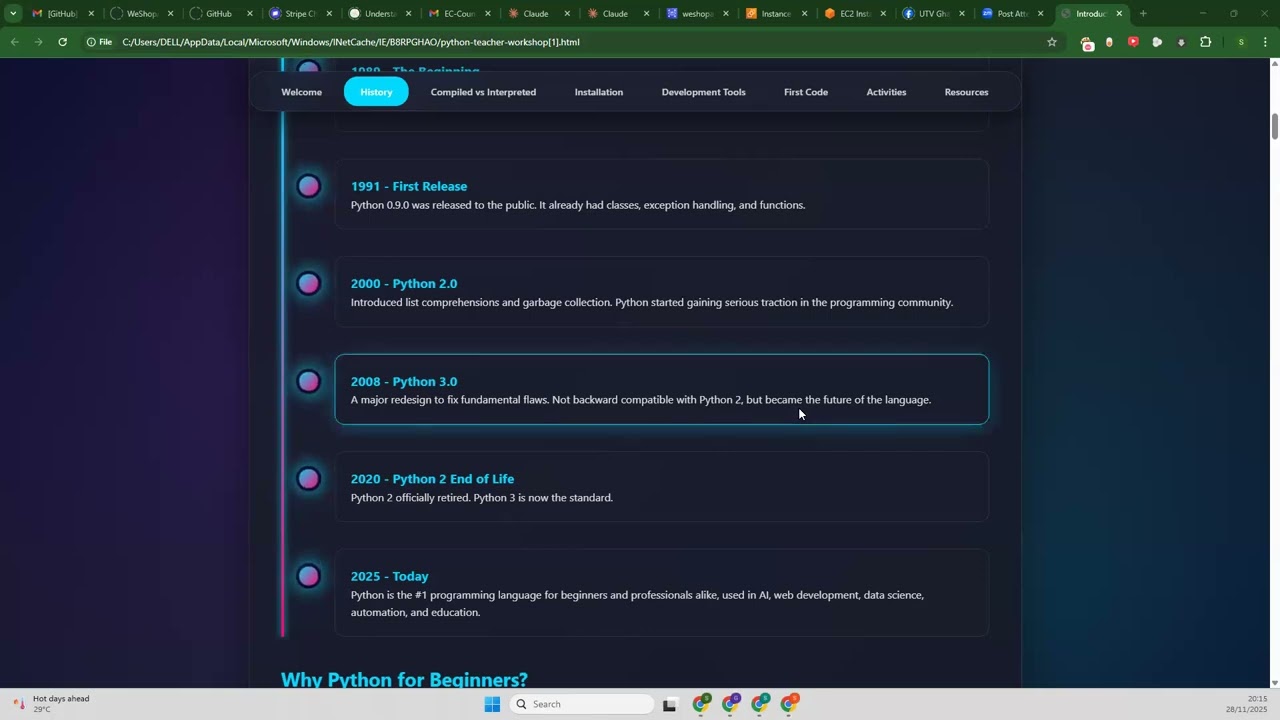
Task: Bookmark this page with the star icon
Action: click(x=1051, y=42)
